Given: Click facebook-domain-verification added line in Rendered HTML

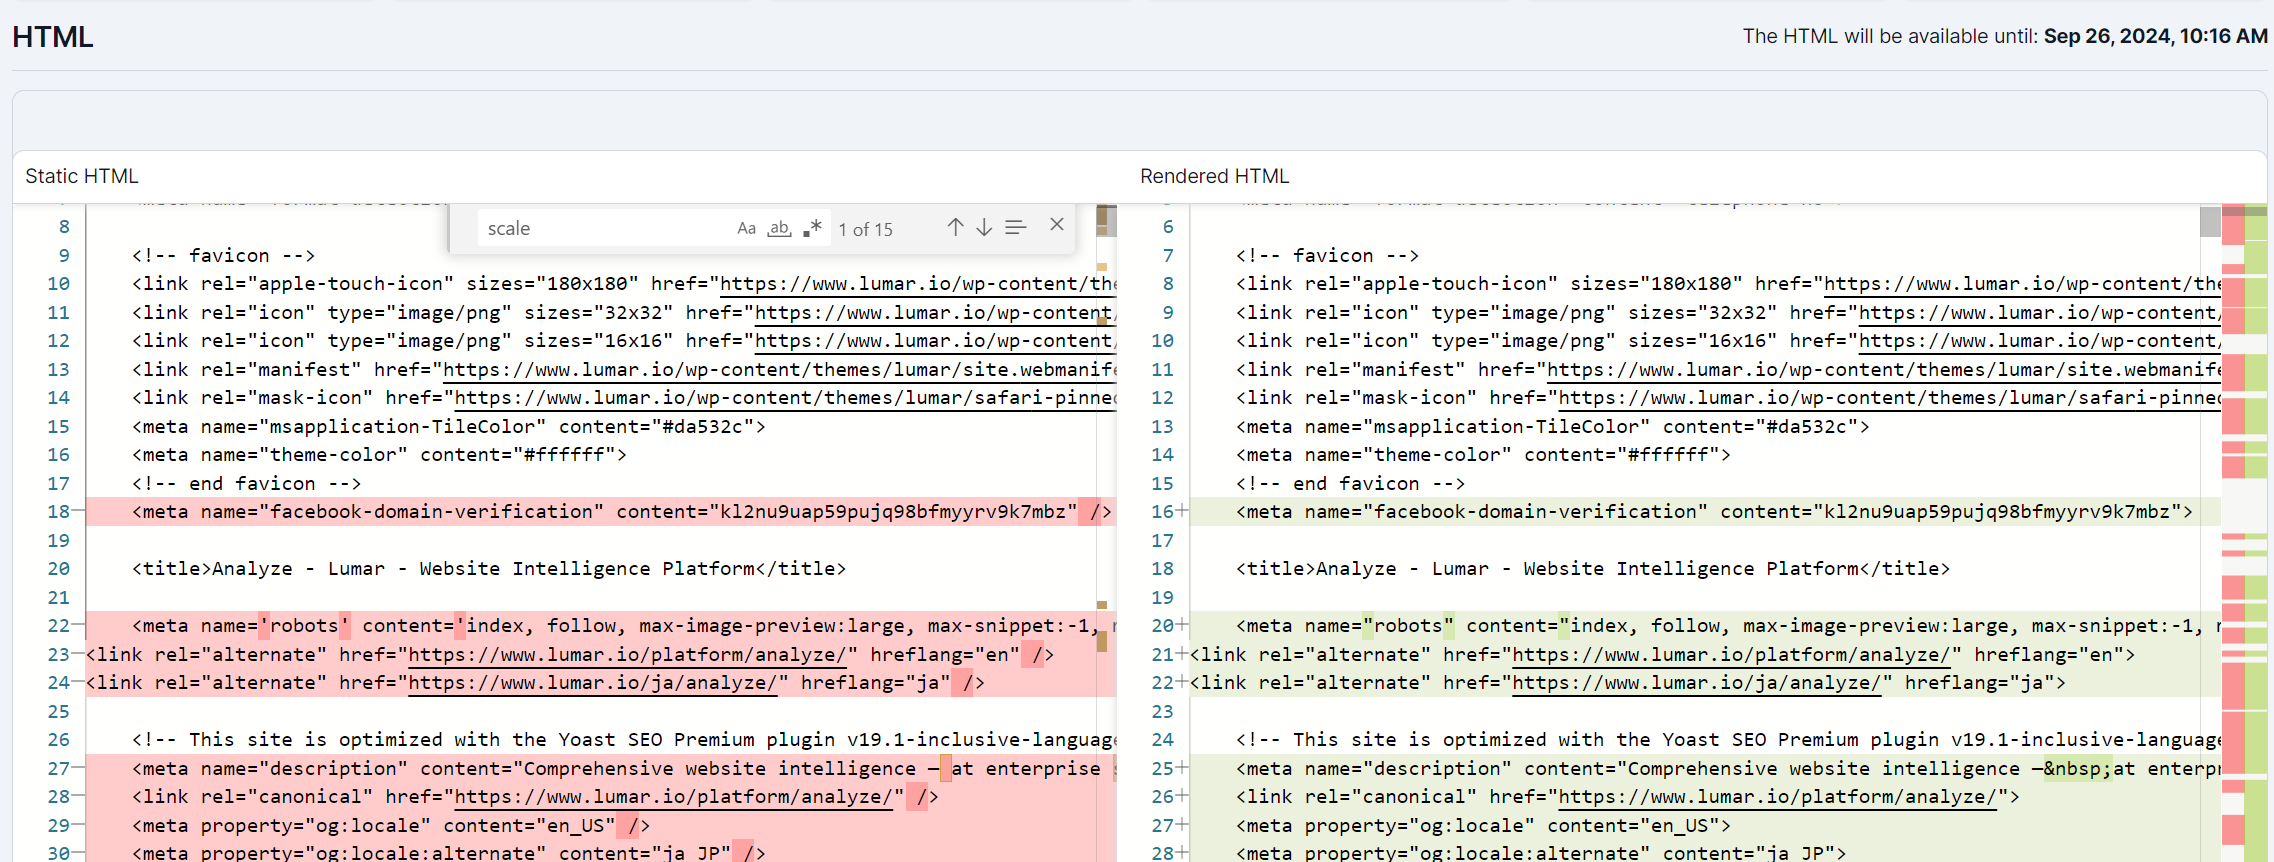Looking at the screenshot, I should click(1705, 512).
